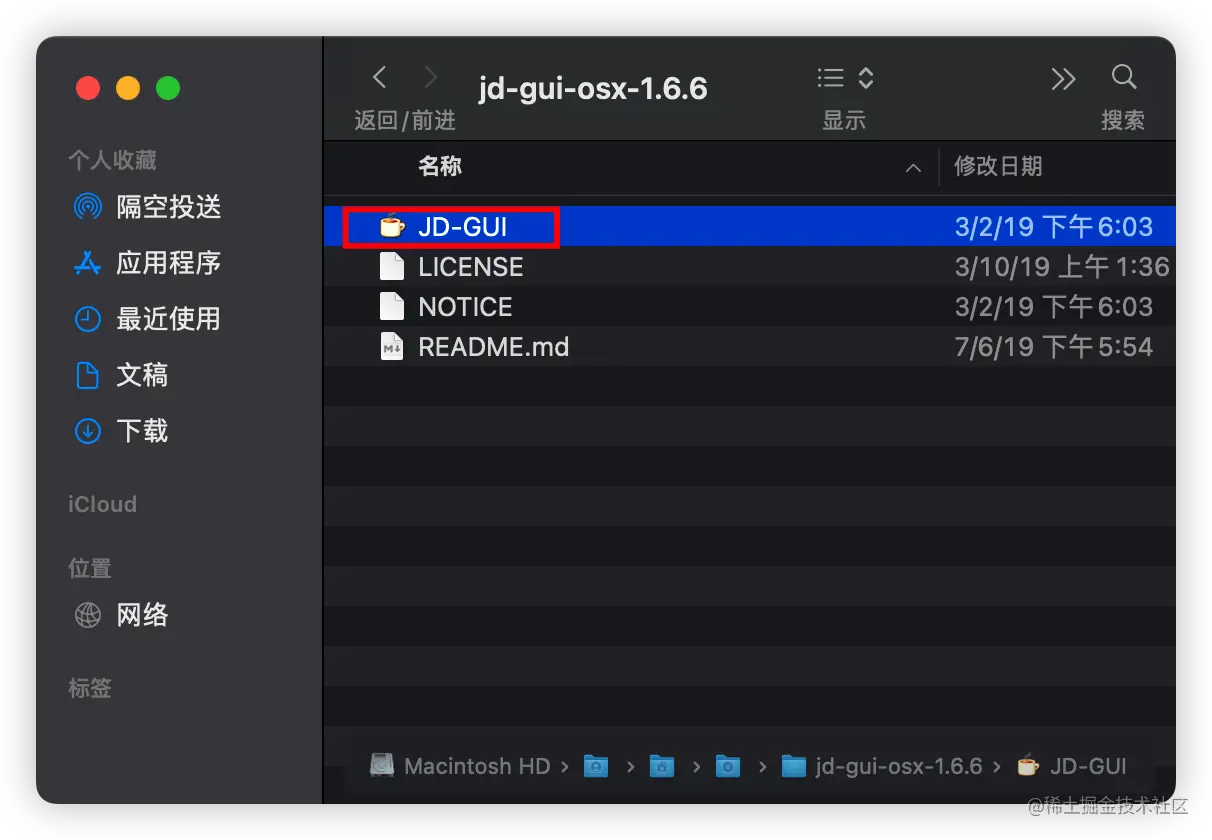Open Network in the sidebar
The width and height of the screenshot is (1212, 840).
click(142, 615)
